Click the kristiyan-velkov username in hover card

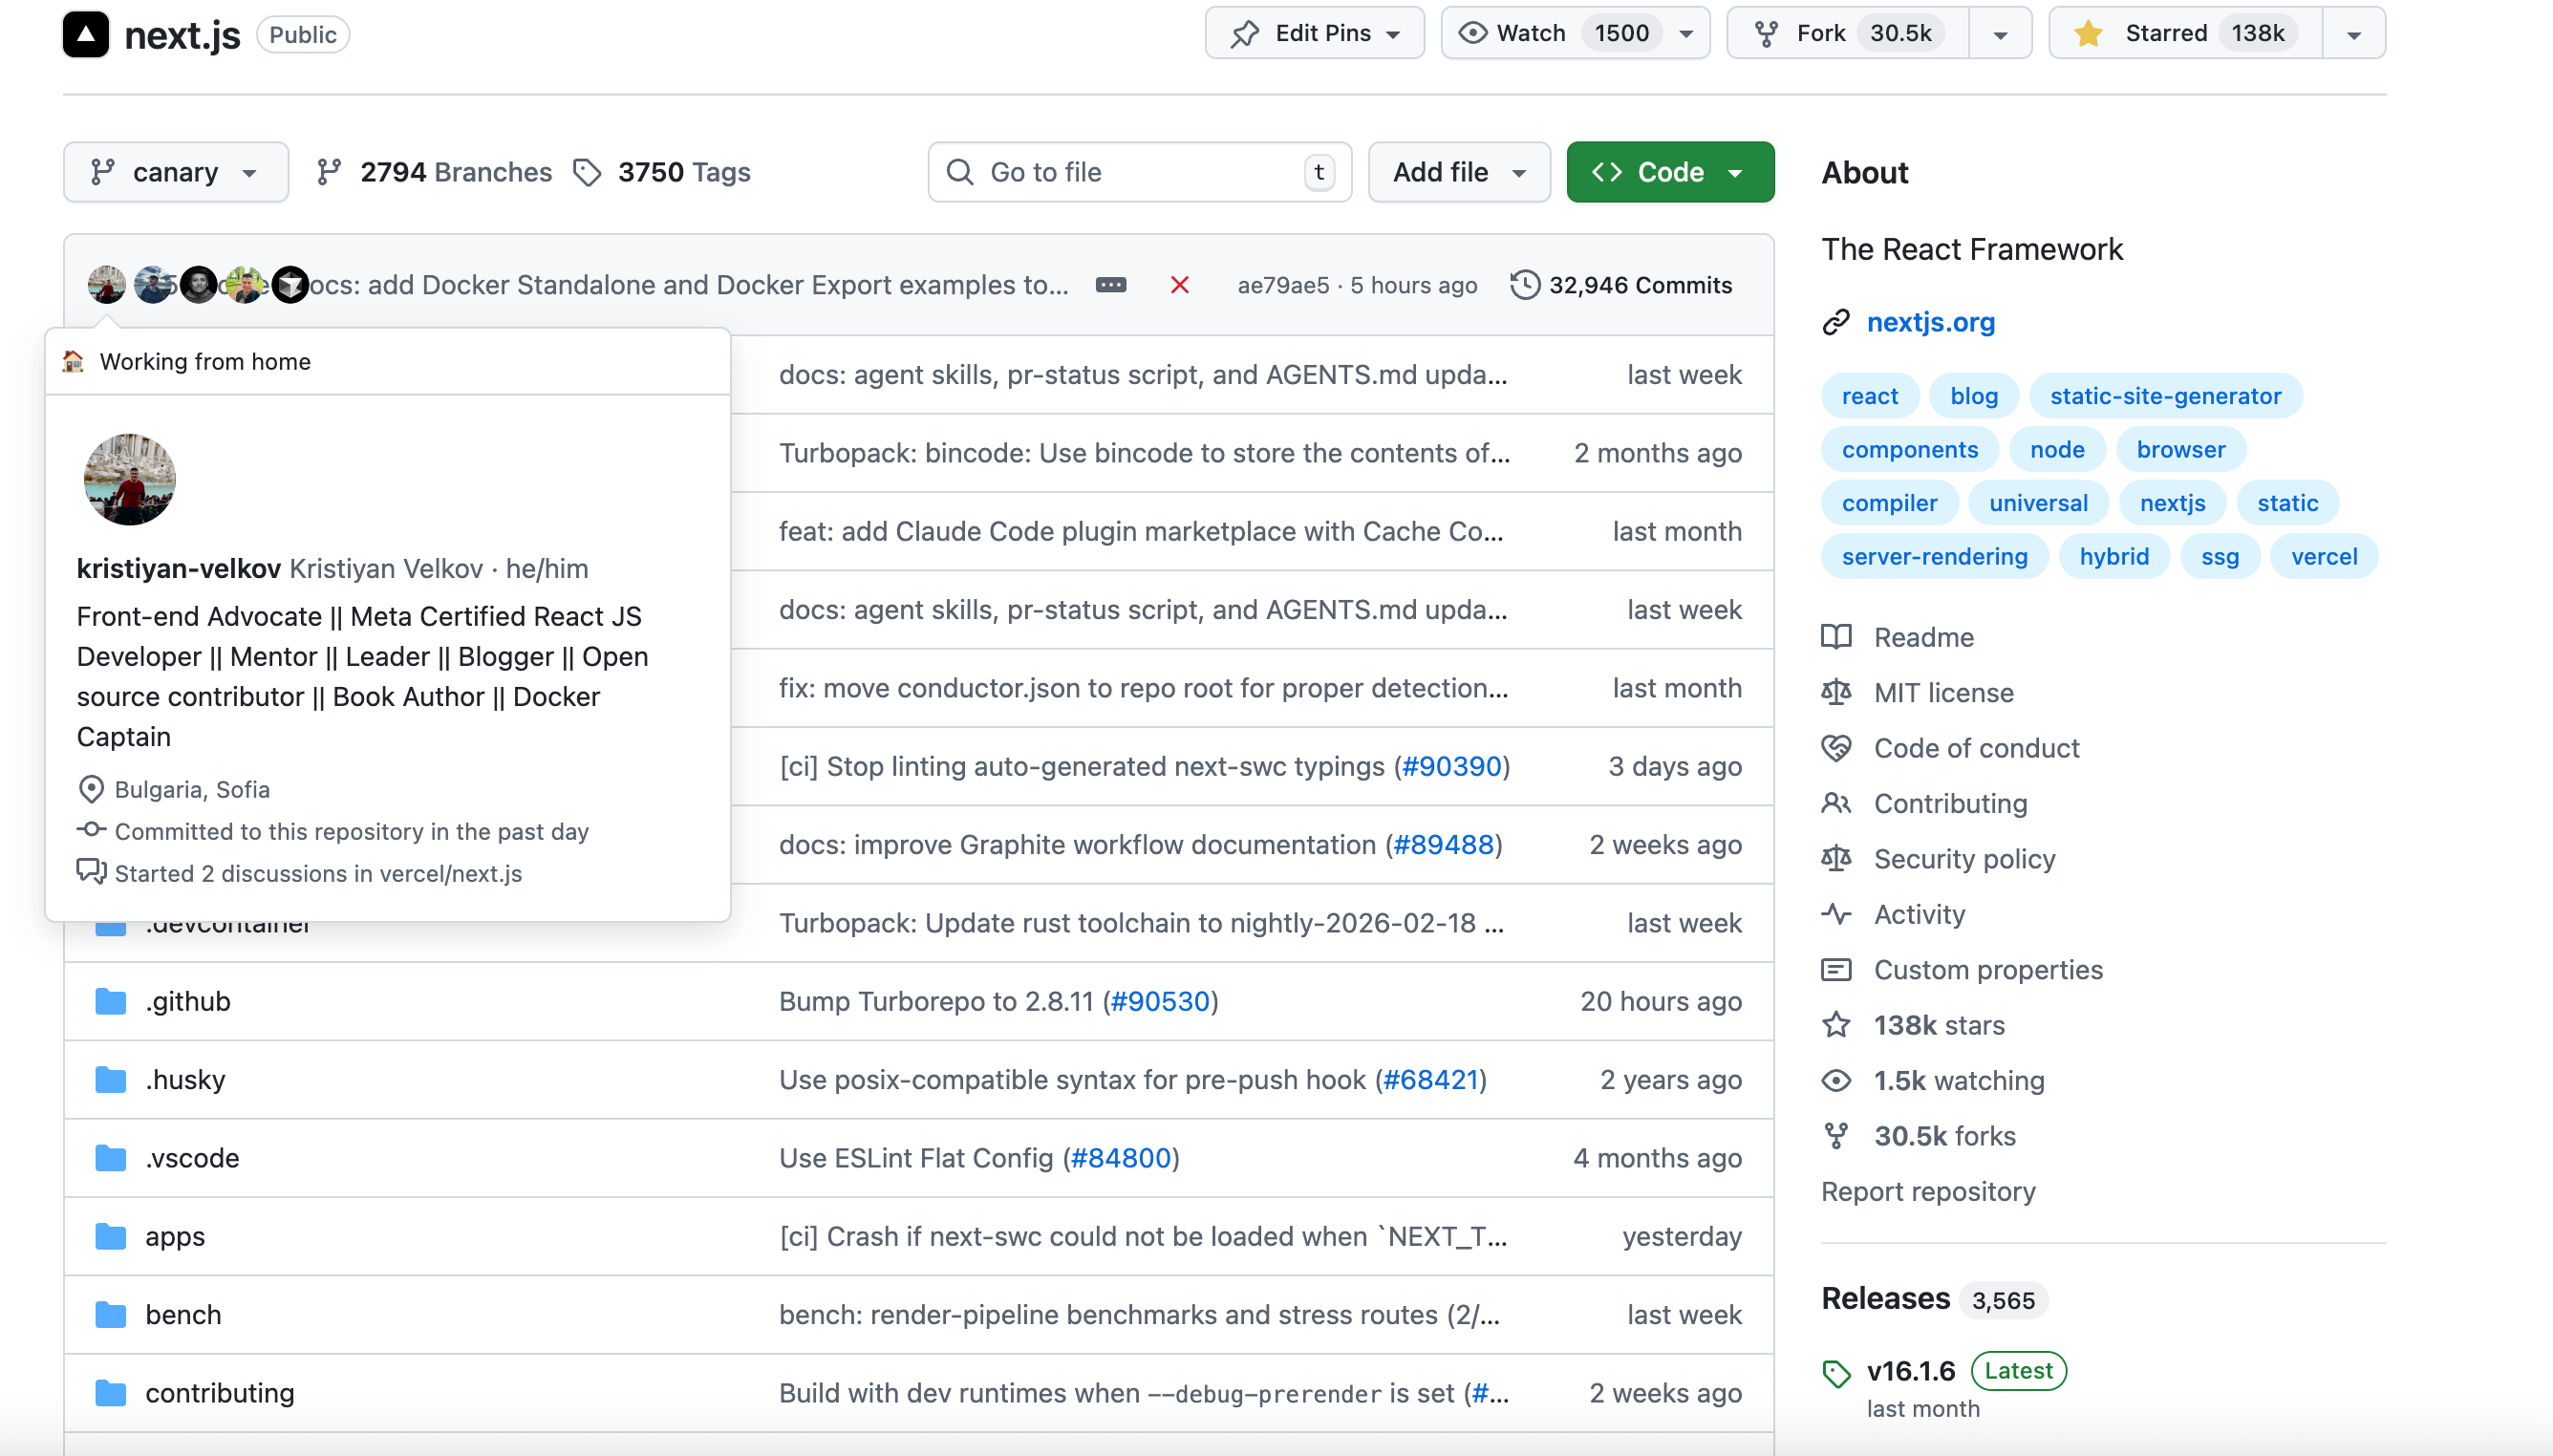click(178, 568)
